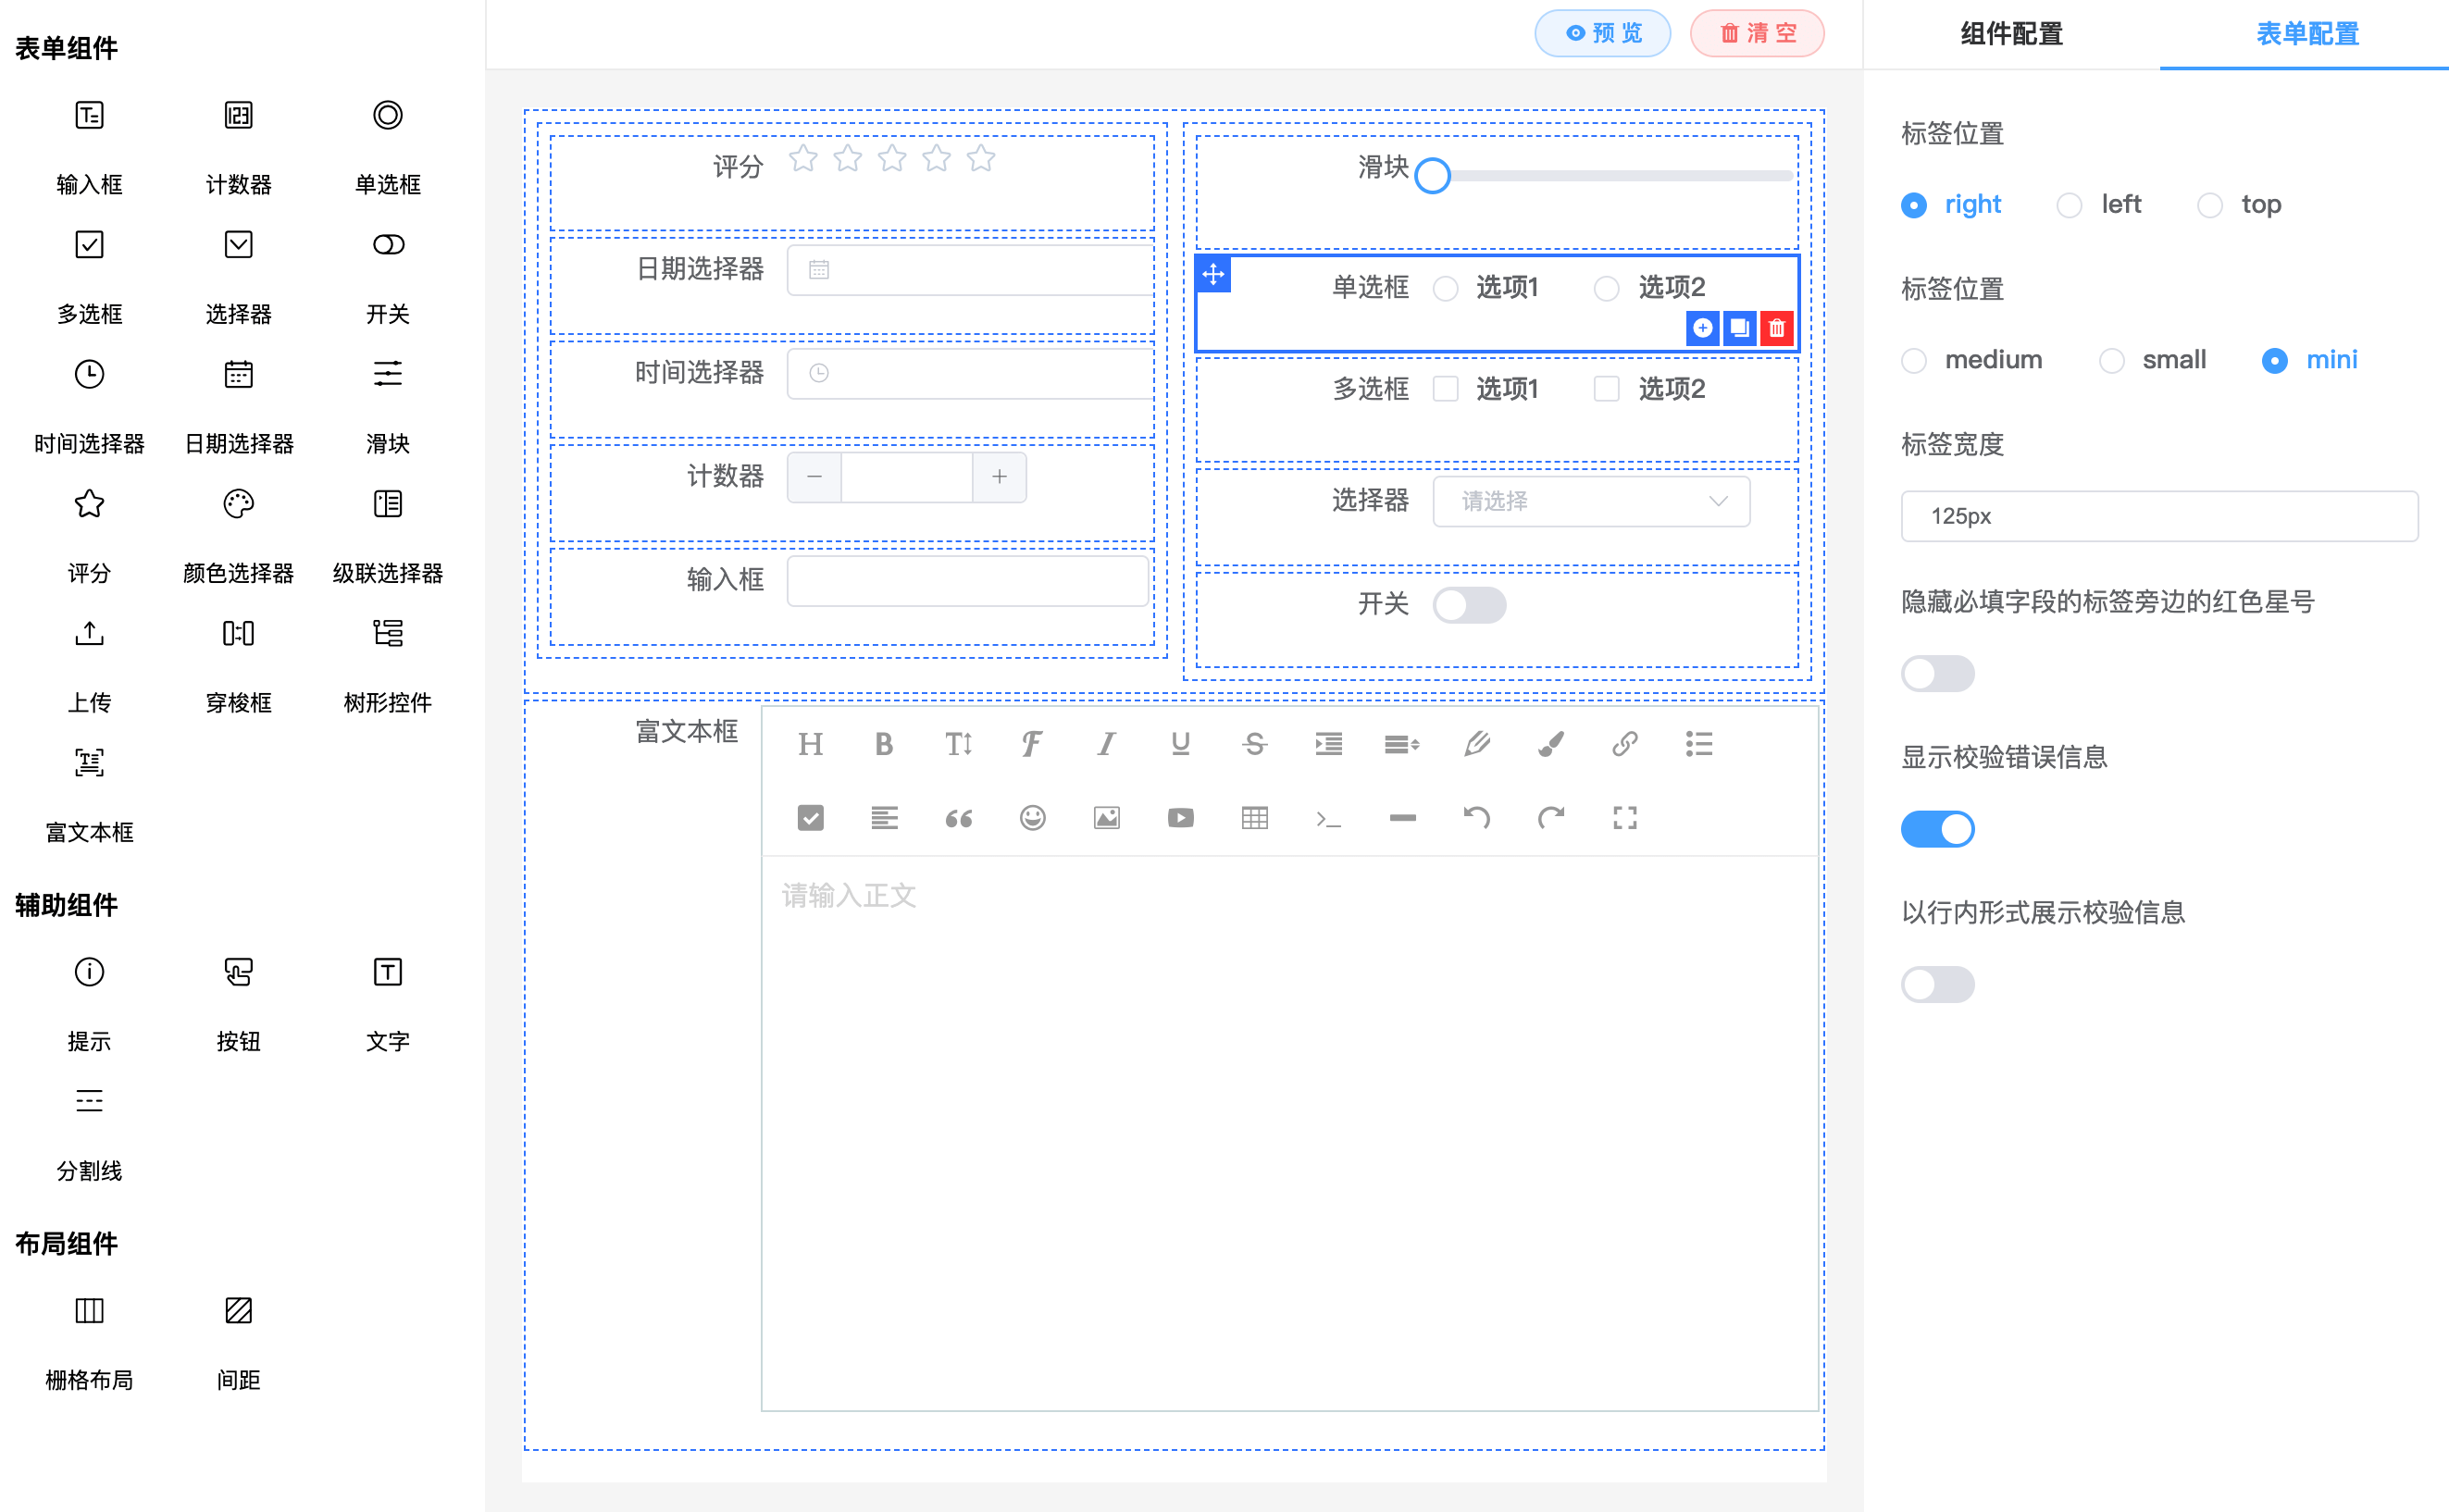2449x1512 pixels.
Task: Click the 滑块 slider handle
Action: (x=1432, y=176)
